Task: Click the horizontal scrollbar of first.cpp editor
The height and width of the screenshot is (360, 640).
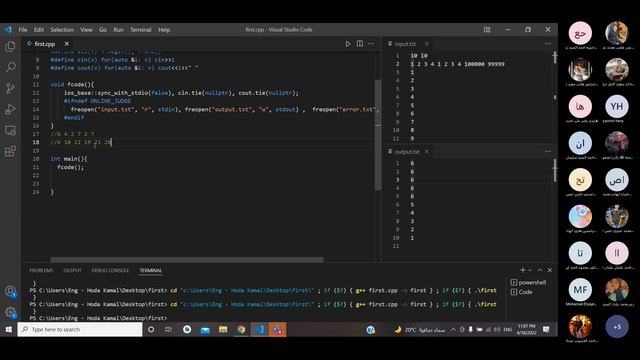Action: click(187, 260)
